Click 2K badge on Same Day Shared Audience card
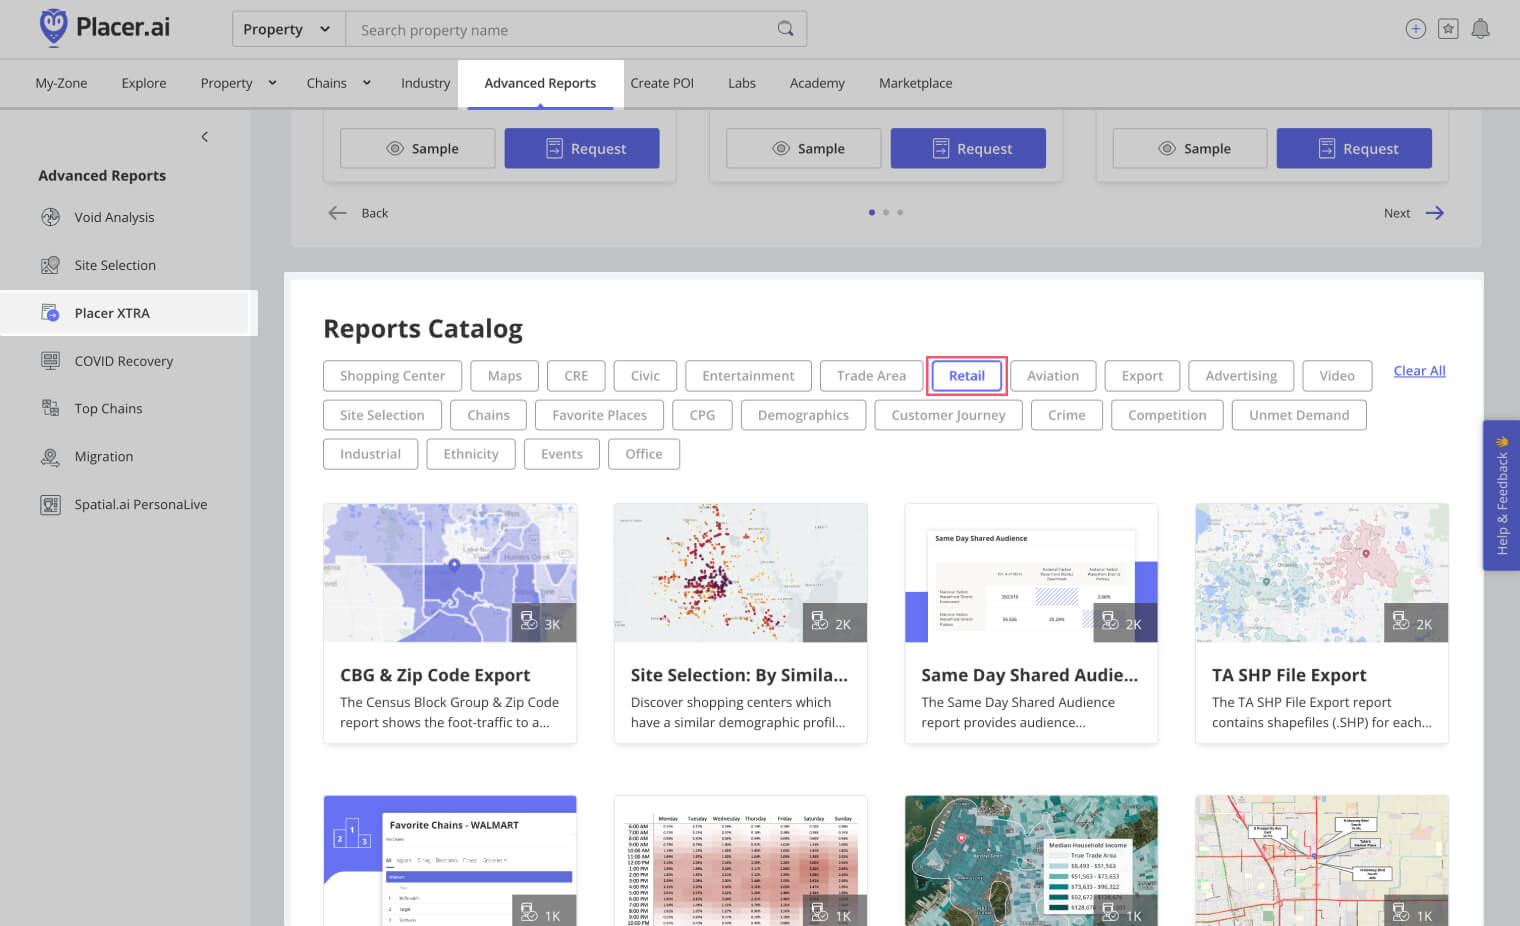 pyautogui.click(x=1125, y=623)
